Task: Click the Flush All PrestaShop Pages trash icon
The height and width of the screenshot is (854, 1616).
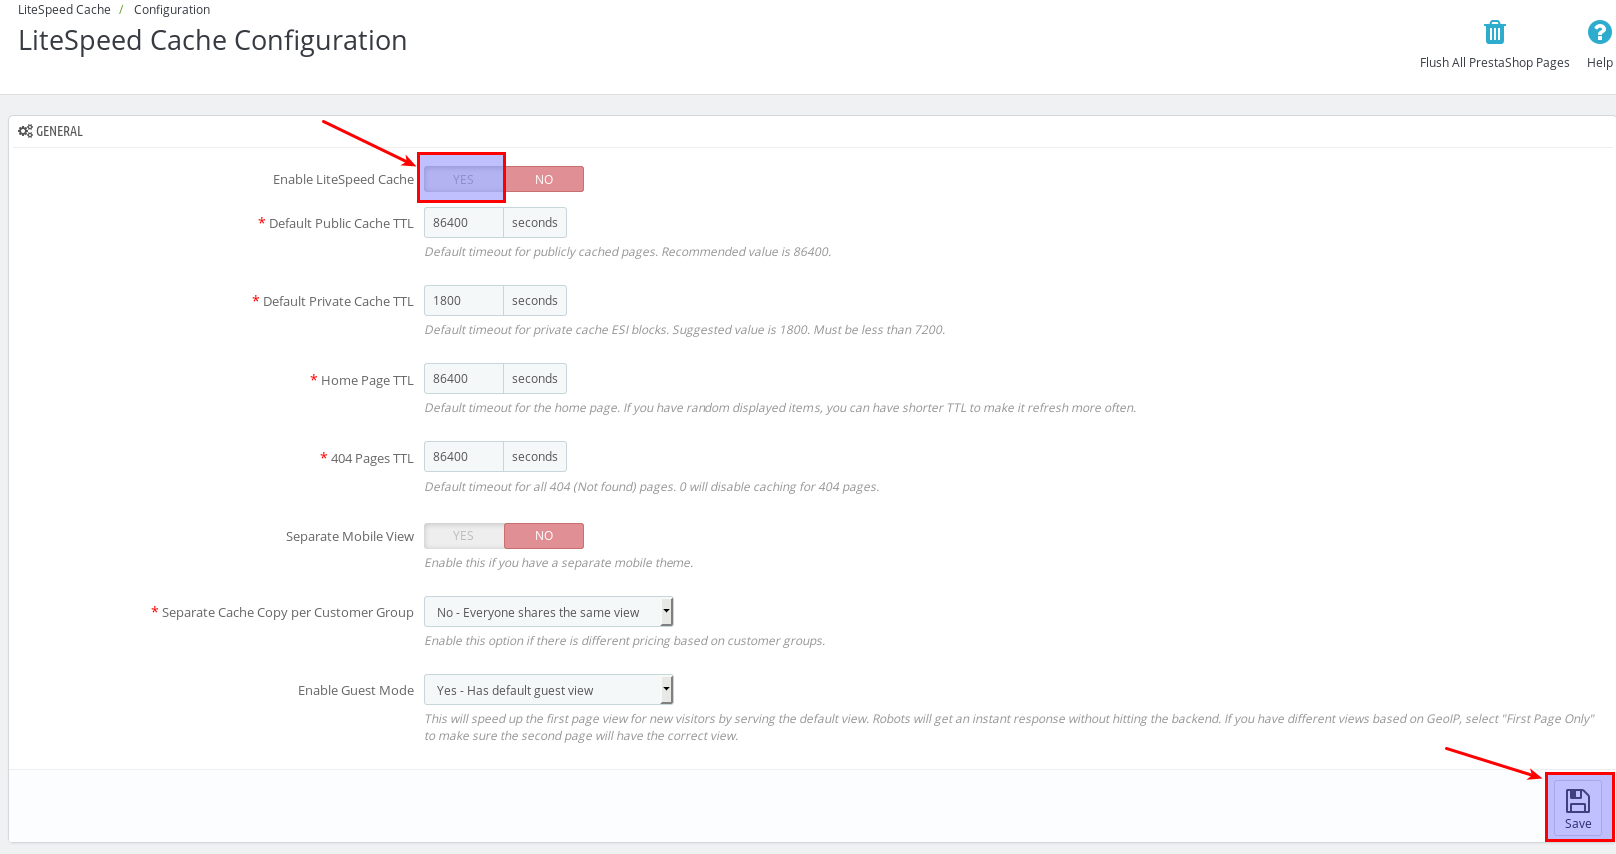Action: [x=1494, y=33]
